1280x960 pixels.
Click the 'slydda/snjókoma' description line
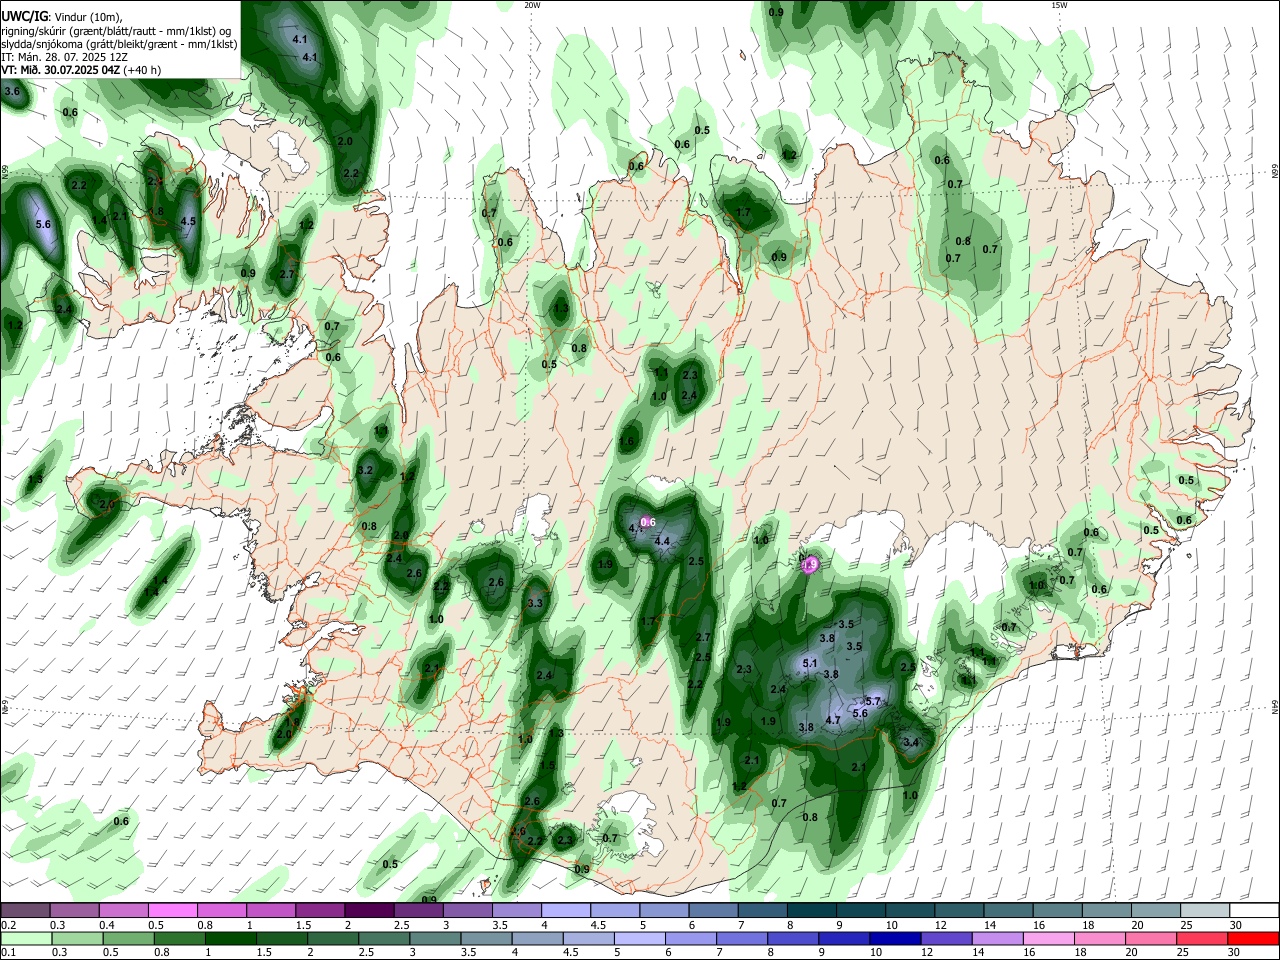tap(120, 44)
